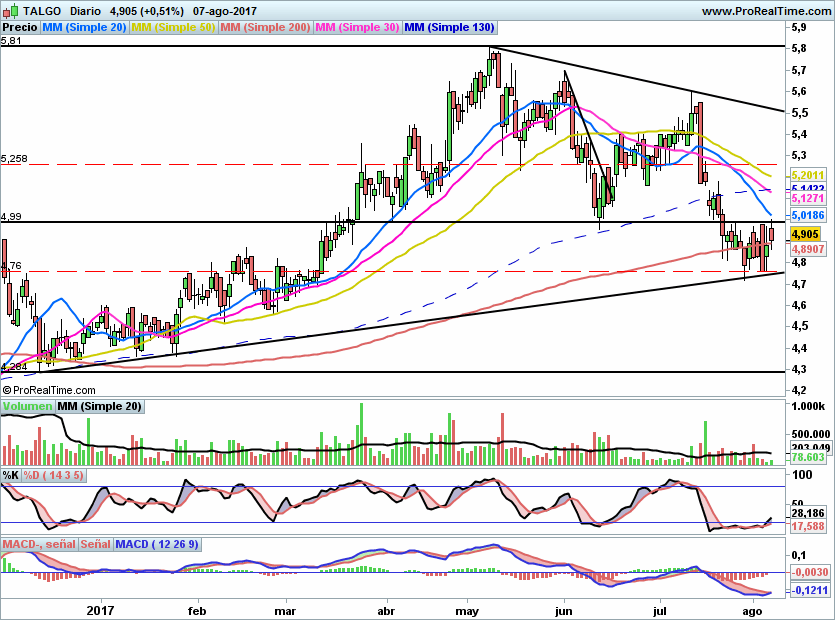Select the %D (14 3 5) label
835x620 pixels.
tap(53, 474)
